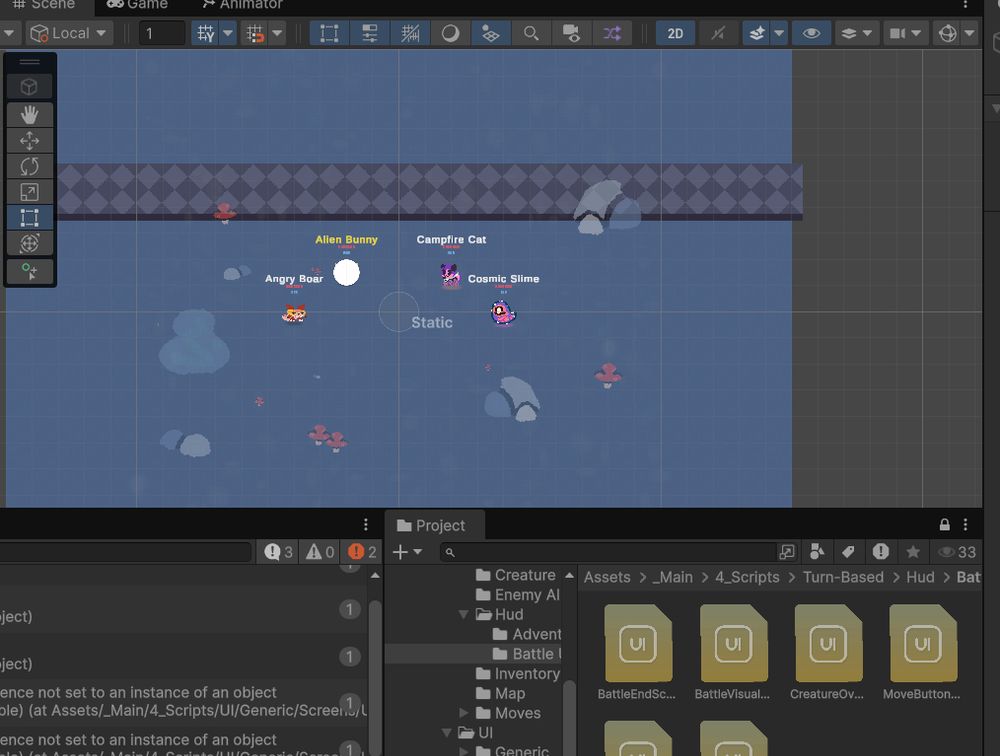Switch to the Scene tab
The height and width of the screenshot is (756, 1000).
pyautogui.click(x=45, y=4)
